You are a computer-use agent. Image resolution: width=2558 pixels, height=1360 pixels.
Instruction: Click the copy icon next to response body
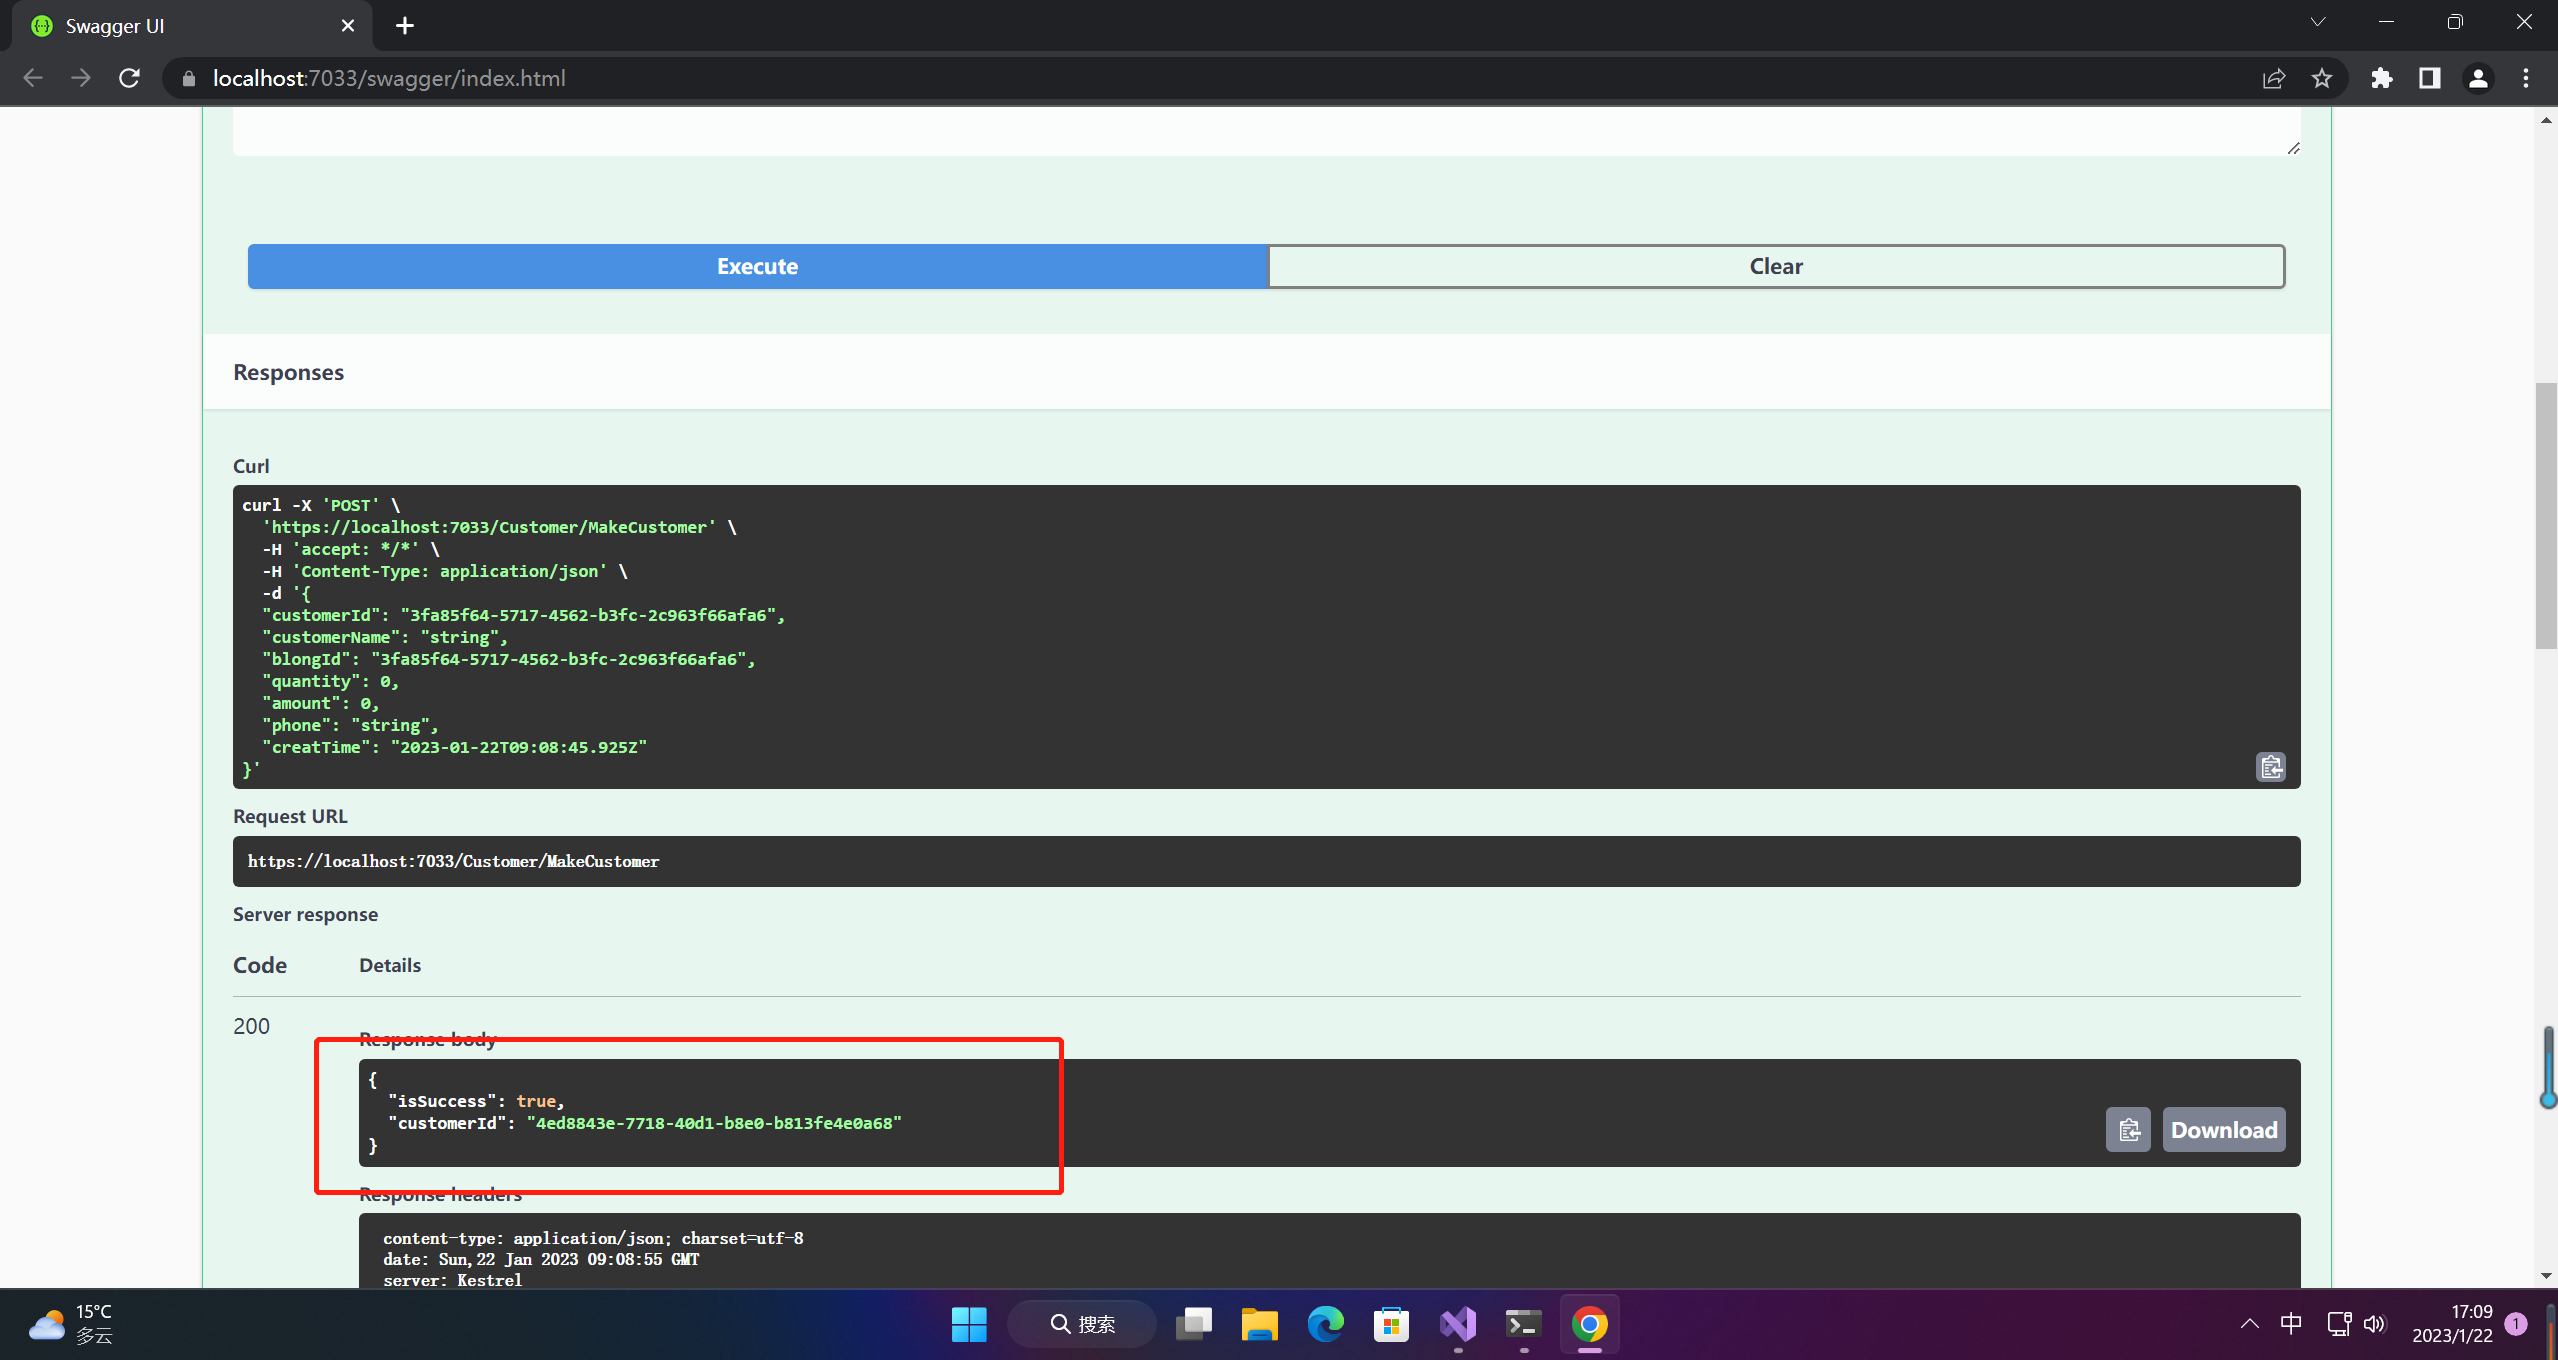click(2128, 1130)
